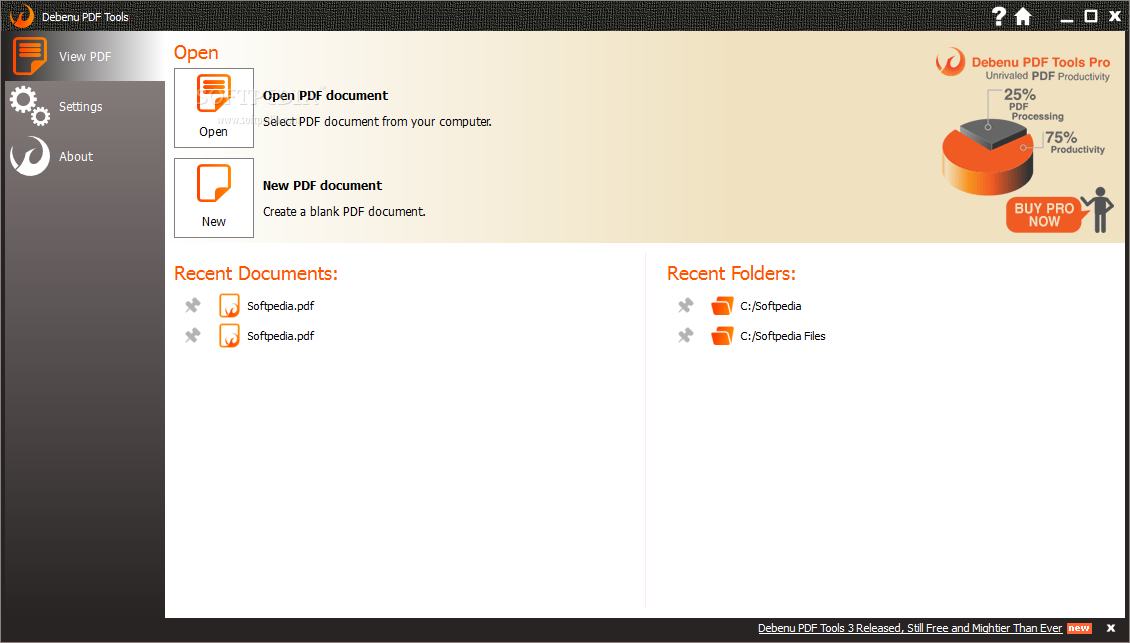Open the Debenu PDF Tools 3 Released link

909,628
